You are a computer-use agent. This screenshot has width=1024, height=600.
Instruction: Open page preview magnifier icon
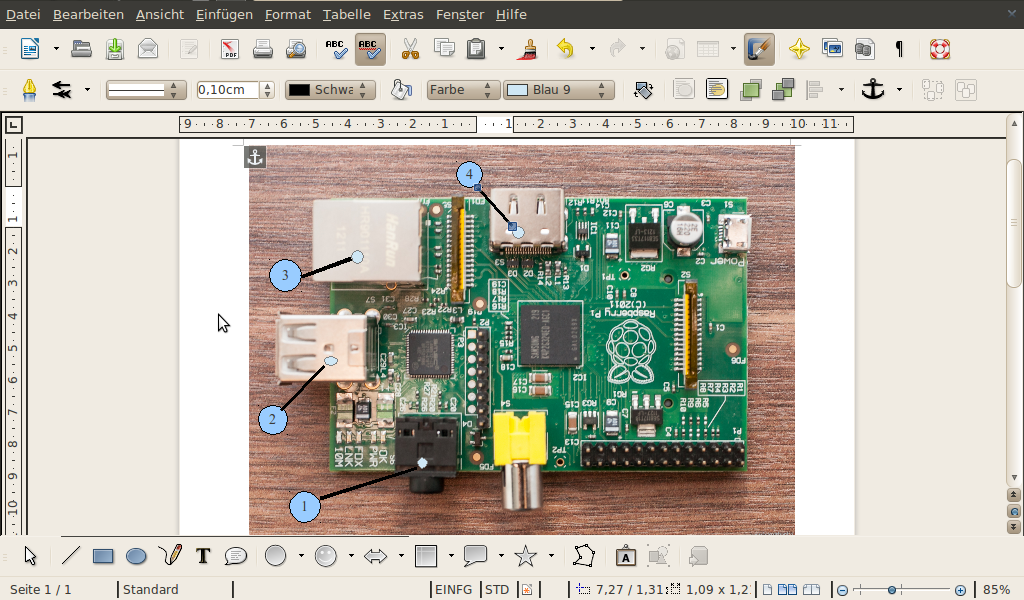(296, 49)
